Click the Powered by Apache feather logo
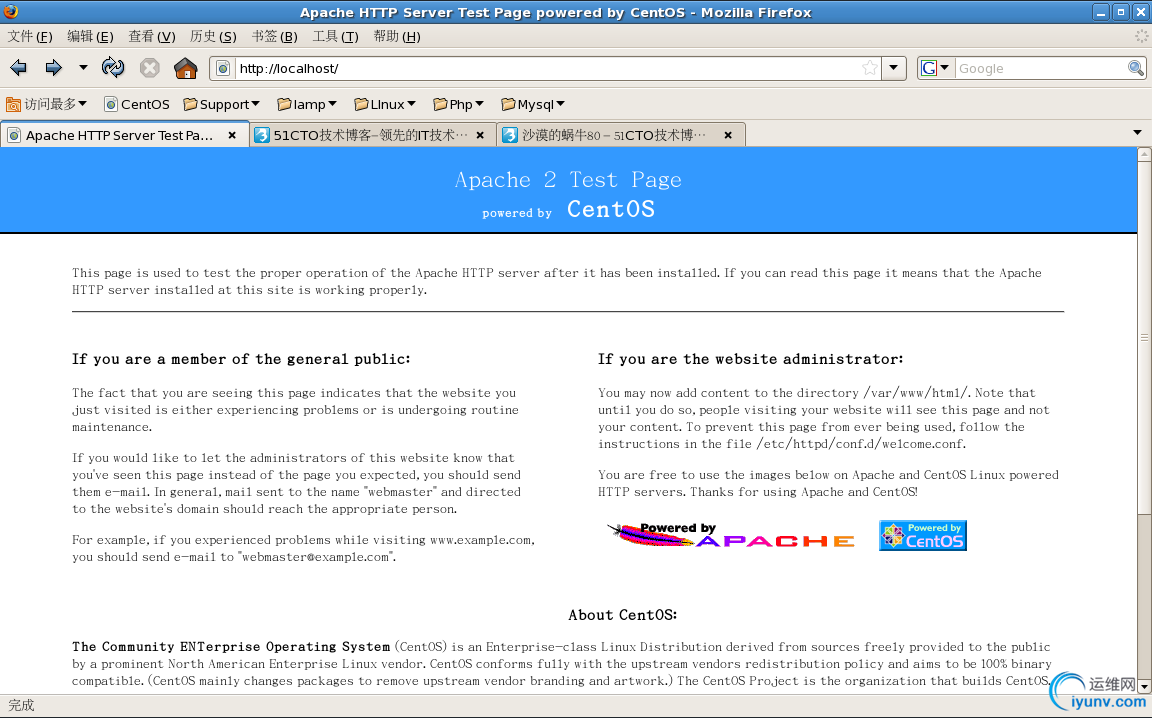This screenshot has width=1152, height=718. [731, 535]
